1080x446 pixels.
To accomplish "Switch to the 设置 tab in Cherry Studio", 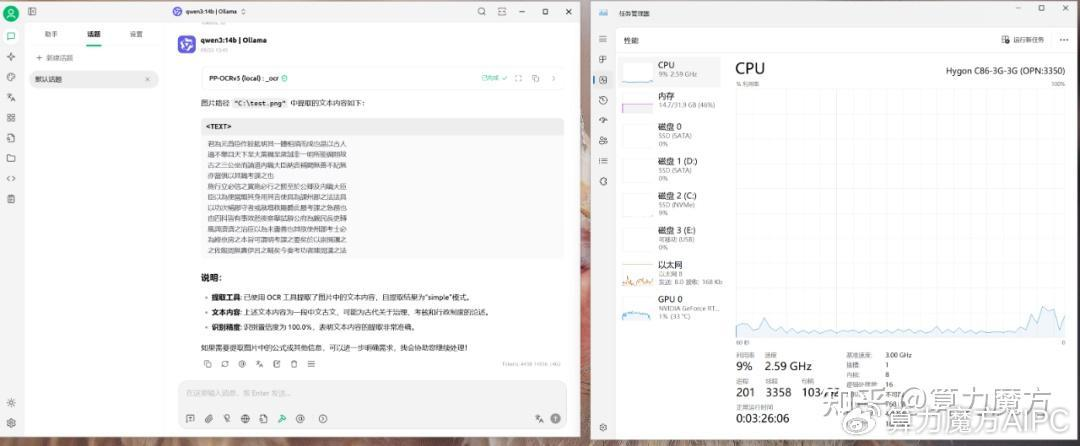I will [136, 34].
